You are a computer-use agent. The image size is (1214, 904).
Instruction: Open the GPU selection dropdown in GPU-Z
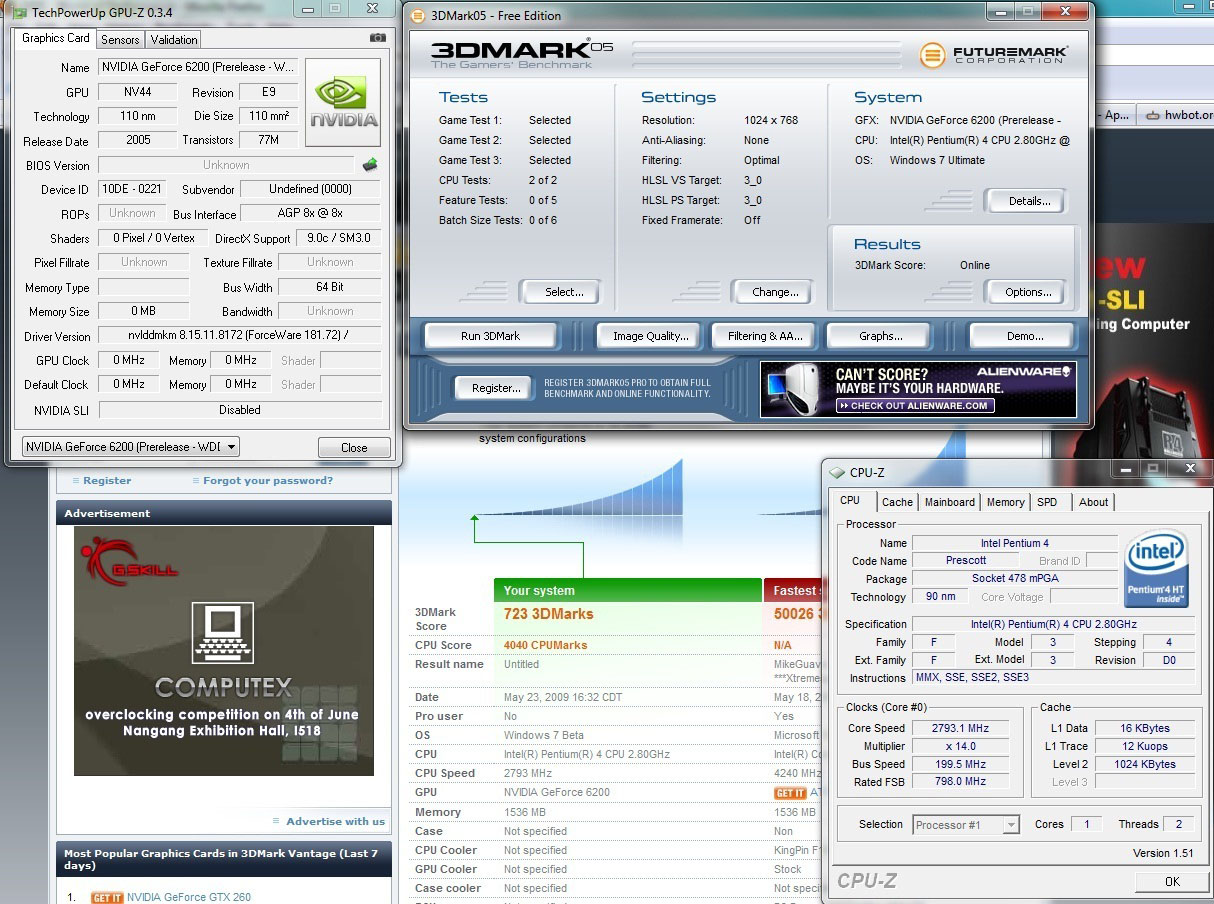pyautogui.click(x=131, y=447)
